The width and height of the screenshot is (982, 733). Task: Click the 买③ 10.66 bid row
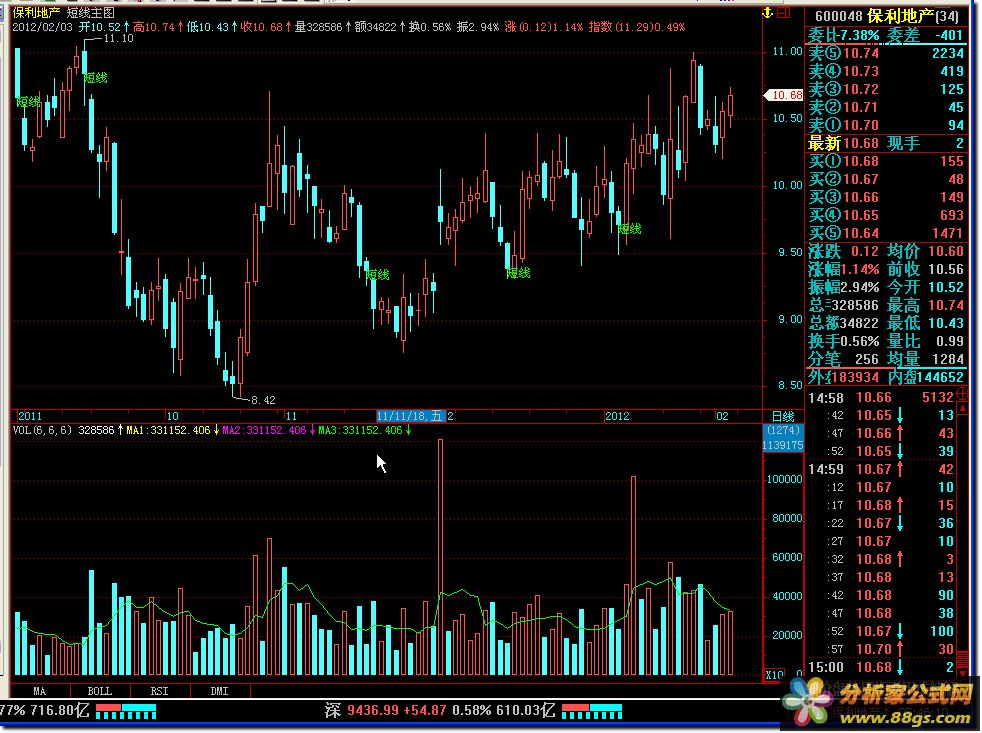(886, 198)
